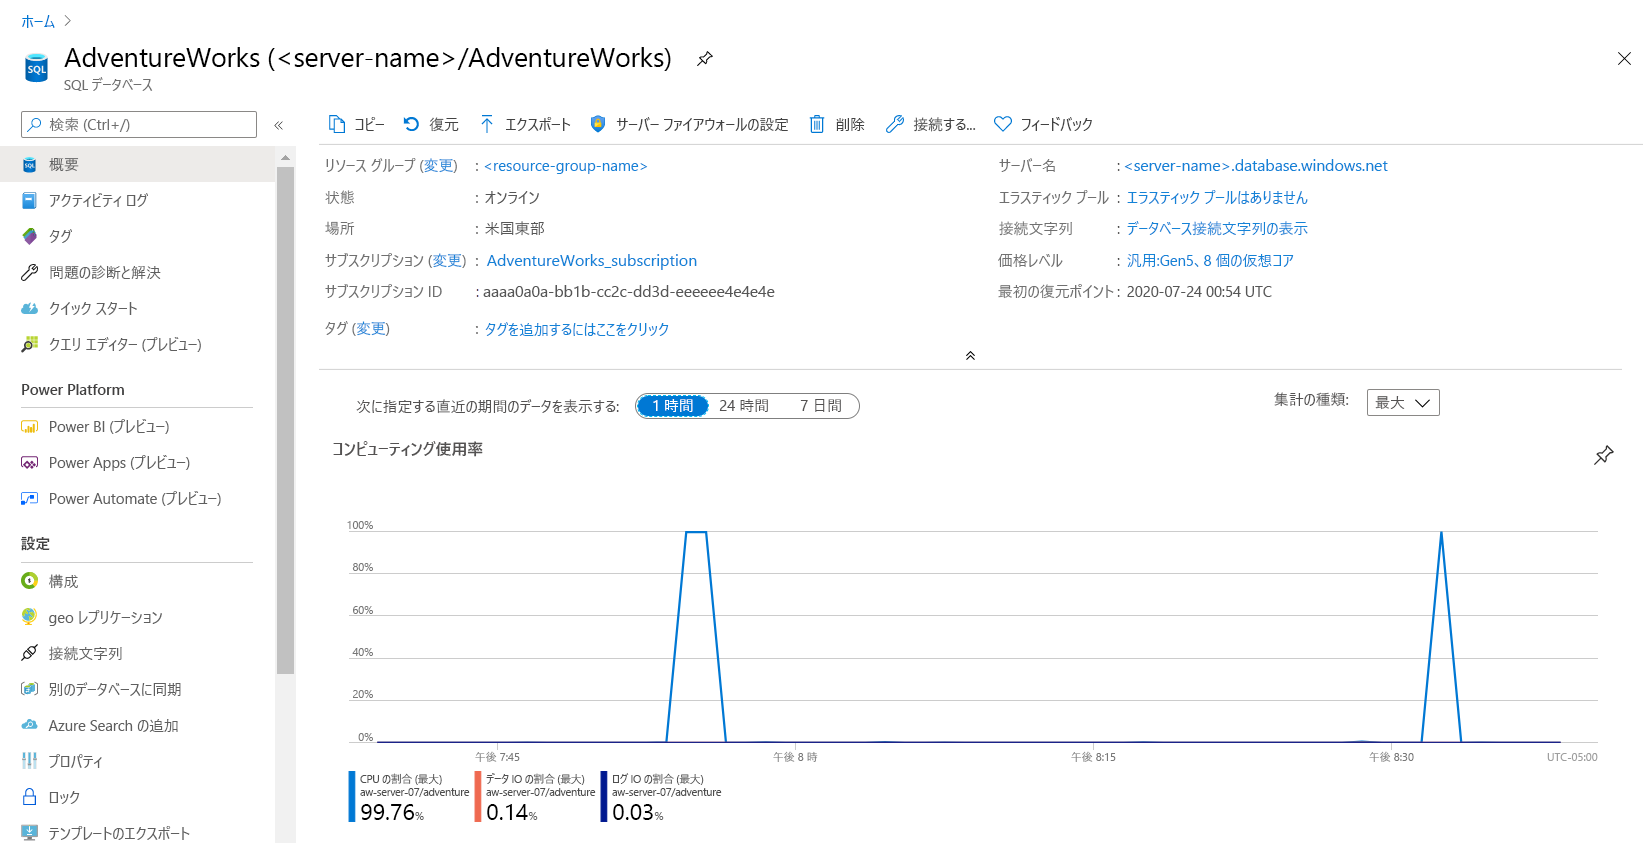Screen dimensions: 1643x843
Task: Click the アクティビティ ログ sidebar icon
Action: click(x=30, y=200)
